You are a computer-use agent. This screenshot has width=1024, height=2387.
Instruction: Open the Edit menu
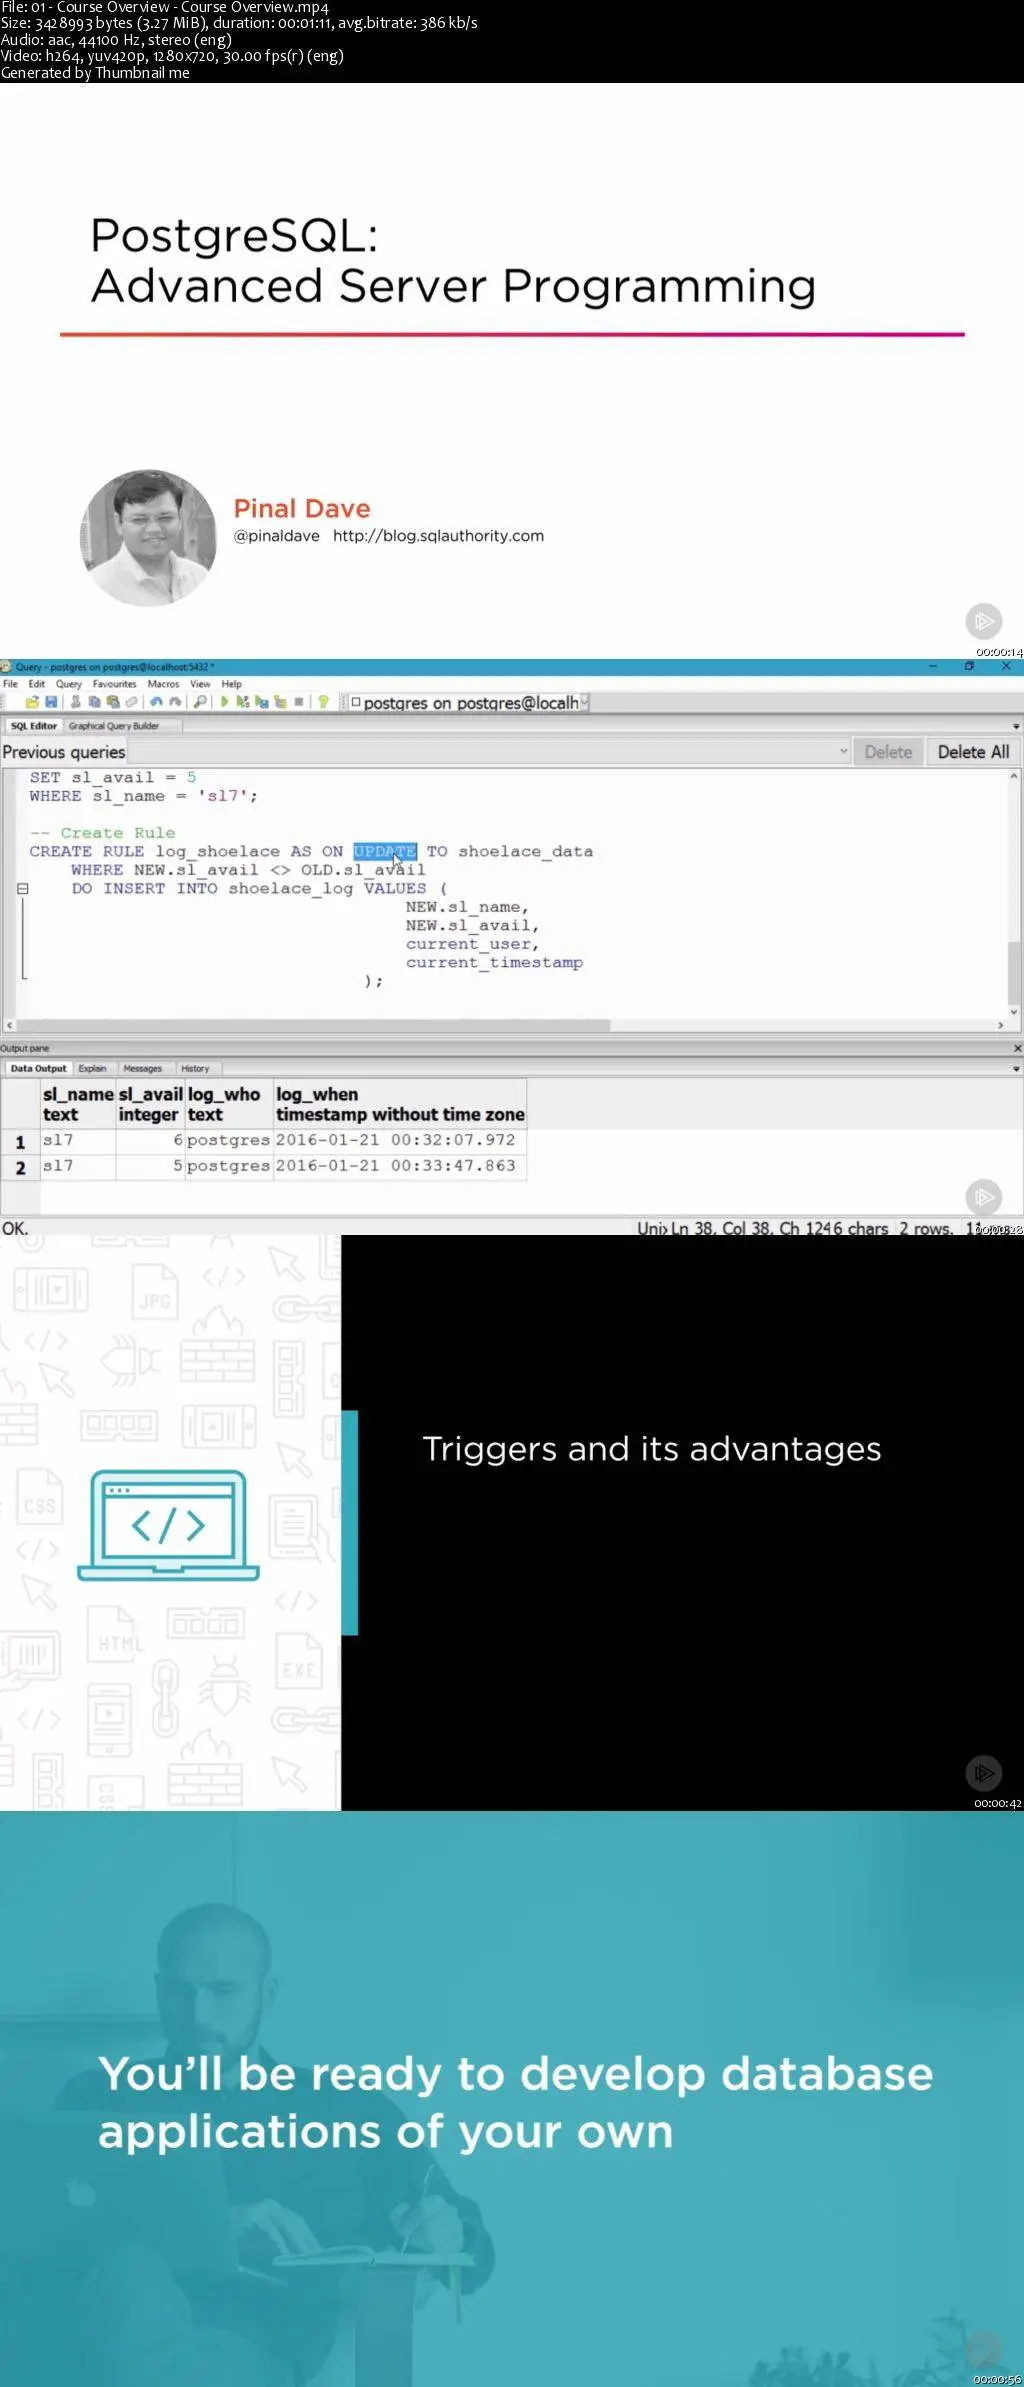click(x=37, y=684)
